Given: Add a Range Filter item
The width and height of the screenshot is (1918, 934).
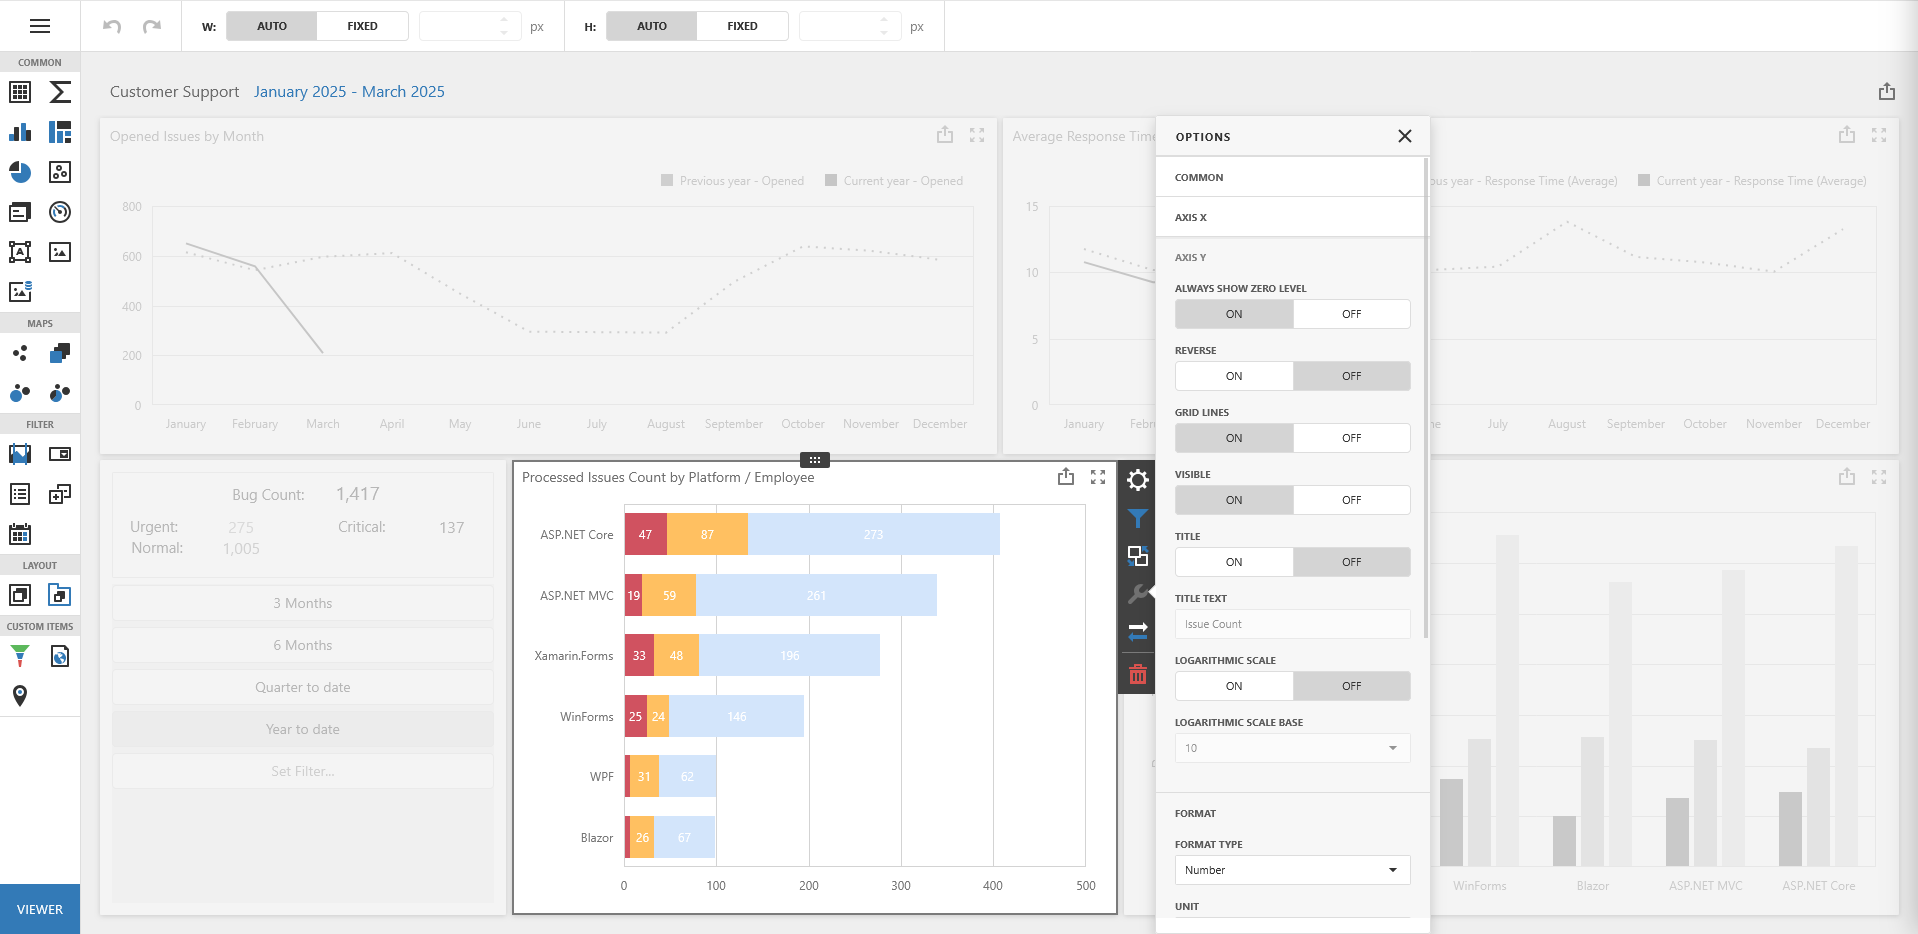Looking at the screenshot, I should coord(20,454).
